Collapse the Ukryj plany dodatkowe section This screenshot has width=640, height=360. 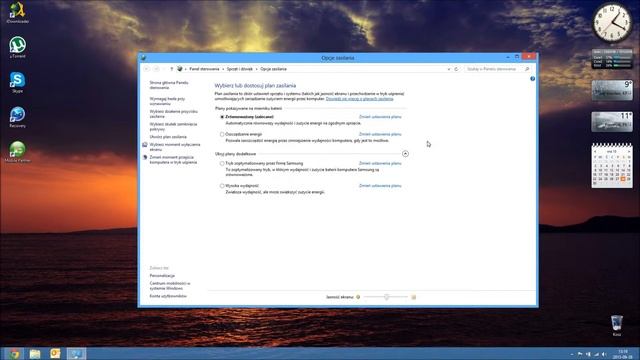(x=405, y=154)
